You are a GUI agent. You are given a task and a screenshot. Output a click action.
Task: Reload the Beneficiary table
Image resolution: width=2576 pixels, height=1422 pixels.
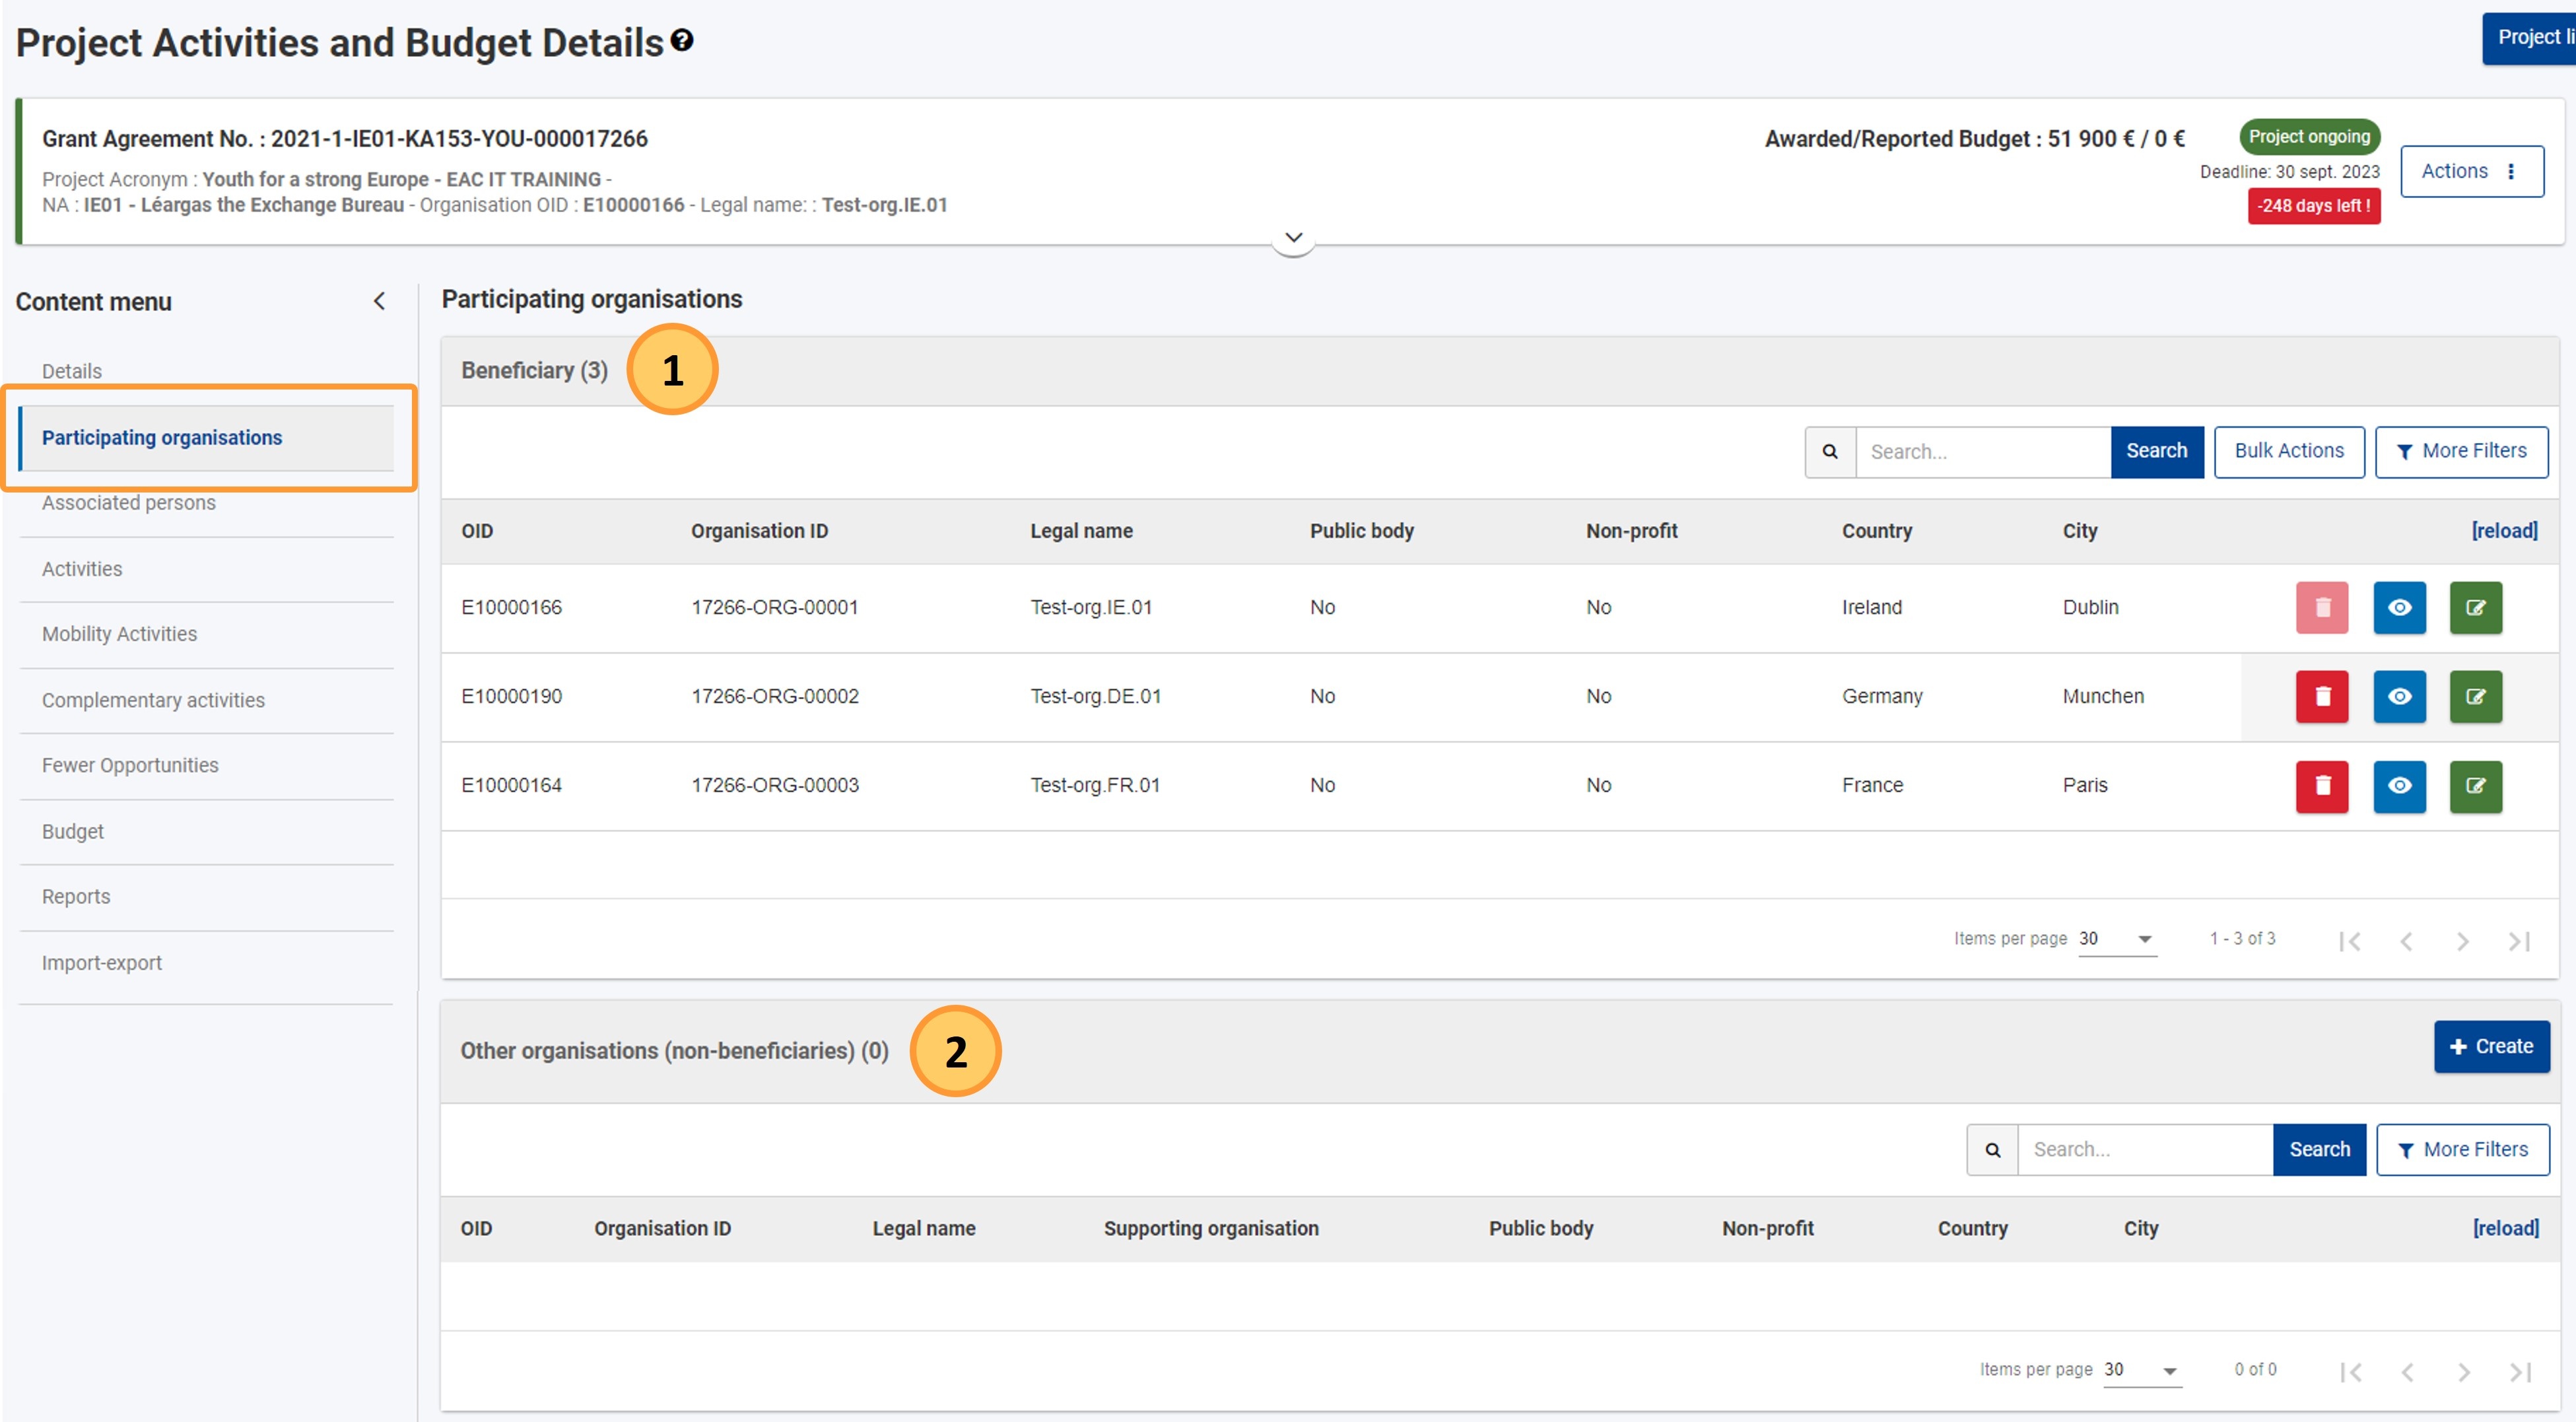(2504, 531)
